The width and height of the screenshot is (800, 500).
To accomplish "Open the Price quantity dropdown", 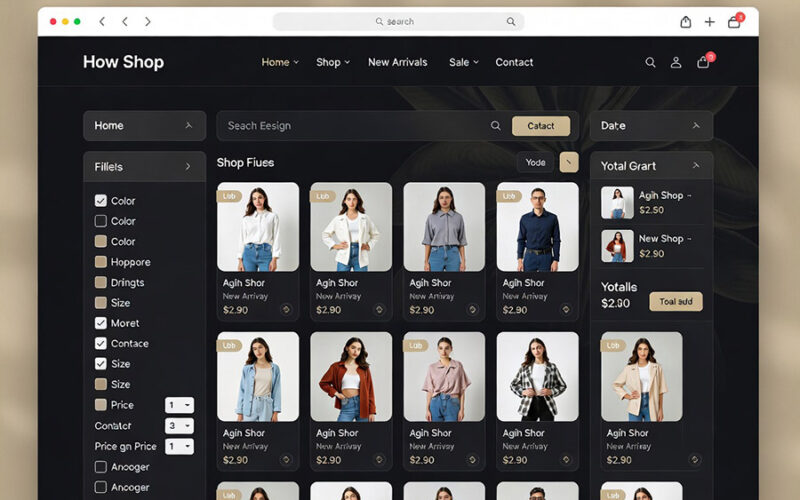I will pyautogui.click(x=179, y=405).
